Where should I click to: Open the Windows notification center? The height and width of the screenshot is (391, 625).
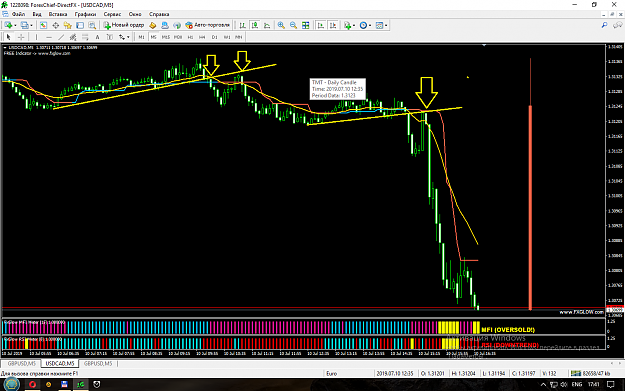610,385
